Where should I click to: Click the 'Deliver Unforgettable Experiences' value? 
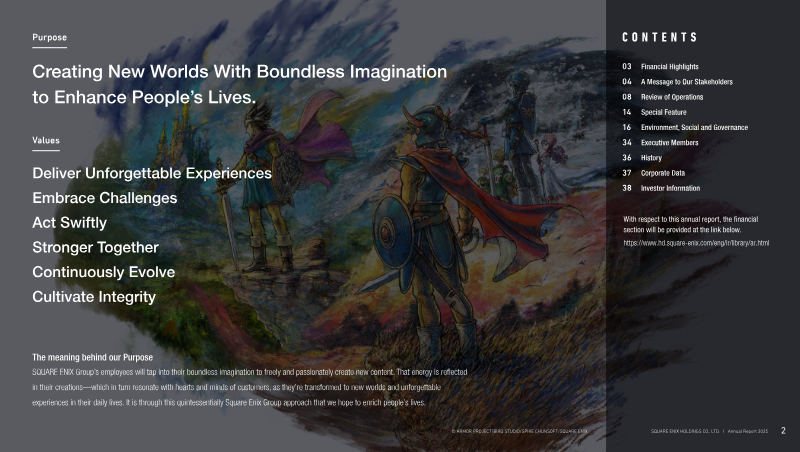pos(152,173)
